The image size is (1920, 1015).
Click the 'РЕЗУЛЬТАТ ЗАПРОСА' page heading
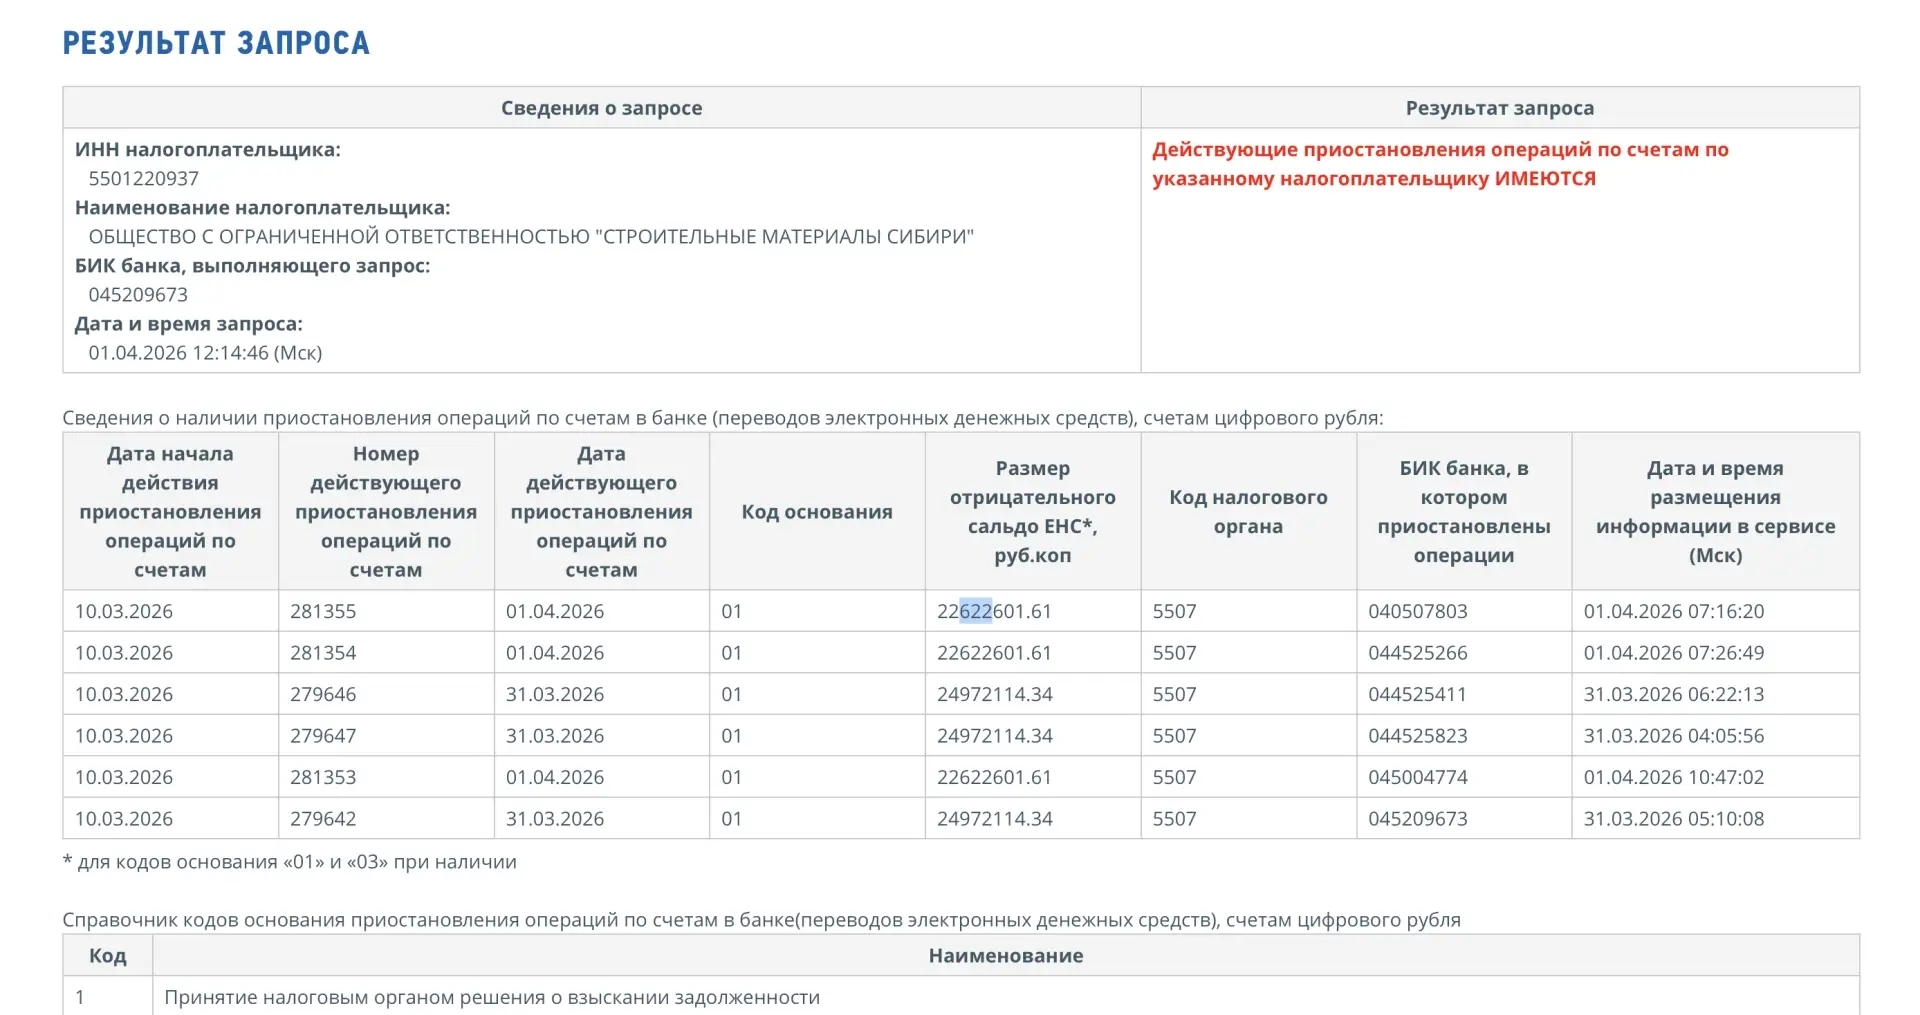216,43
